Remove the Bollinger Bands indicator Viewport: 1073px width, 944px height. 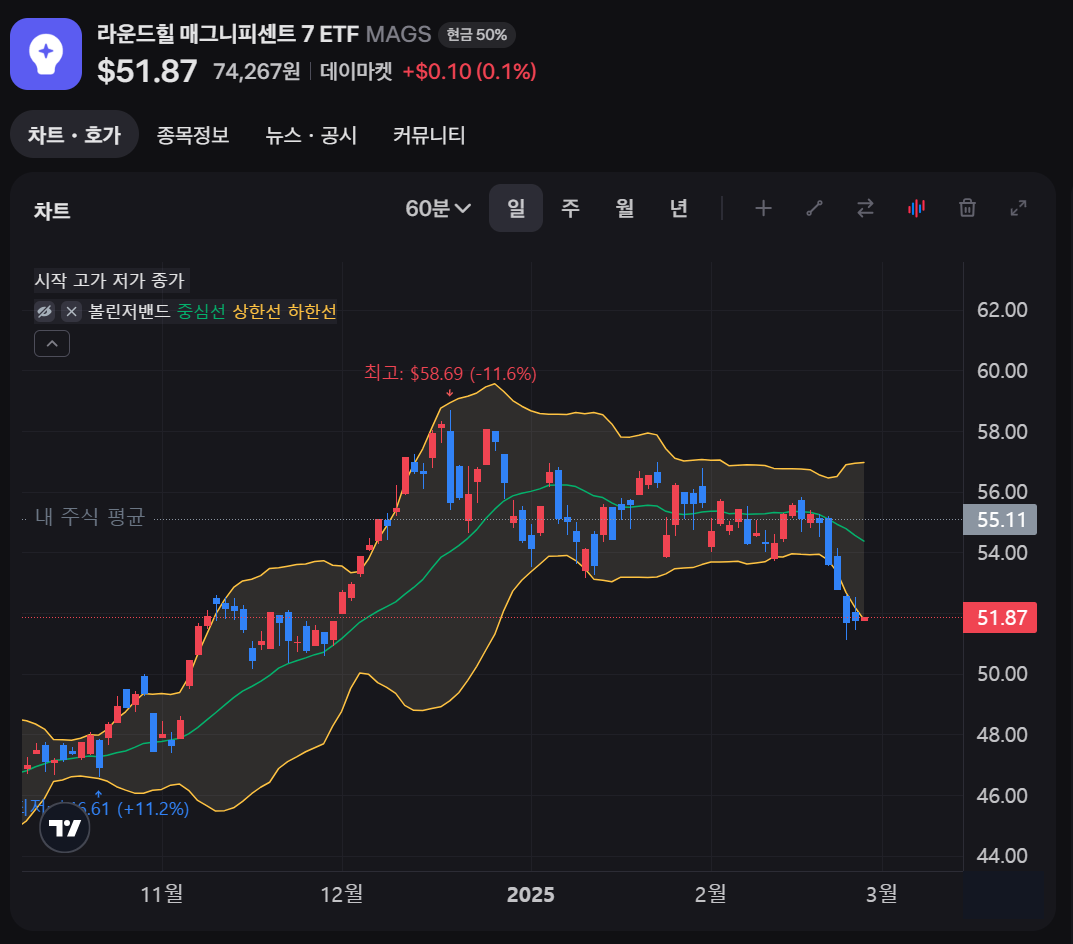click(x=71, y=312)
